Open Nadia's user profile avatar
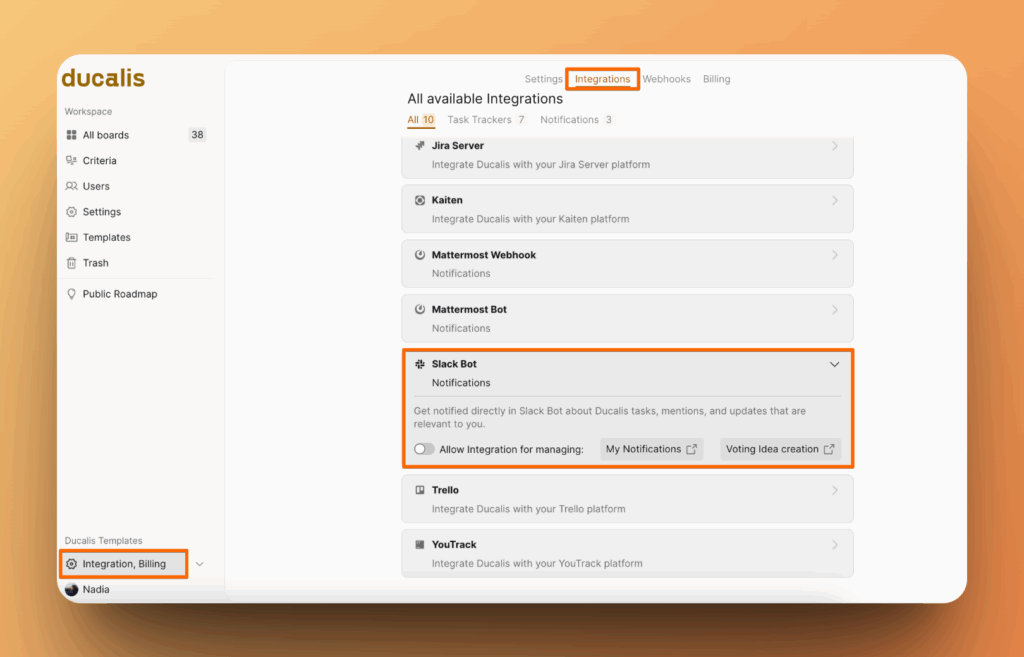1024x657 pixels. (x=71, y=590)
